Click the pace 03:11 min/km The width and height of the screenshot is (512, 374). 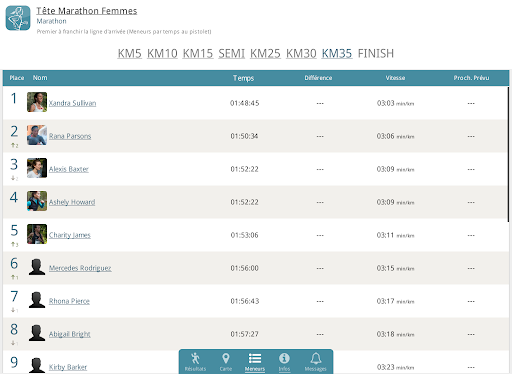pyautogui.click(x=395, y=235)
